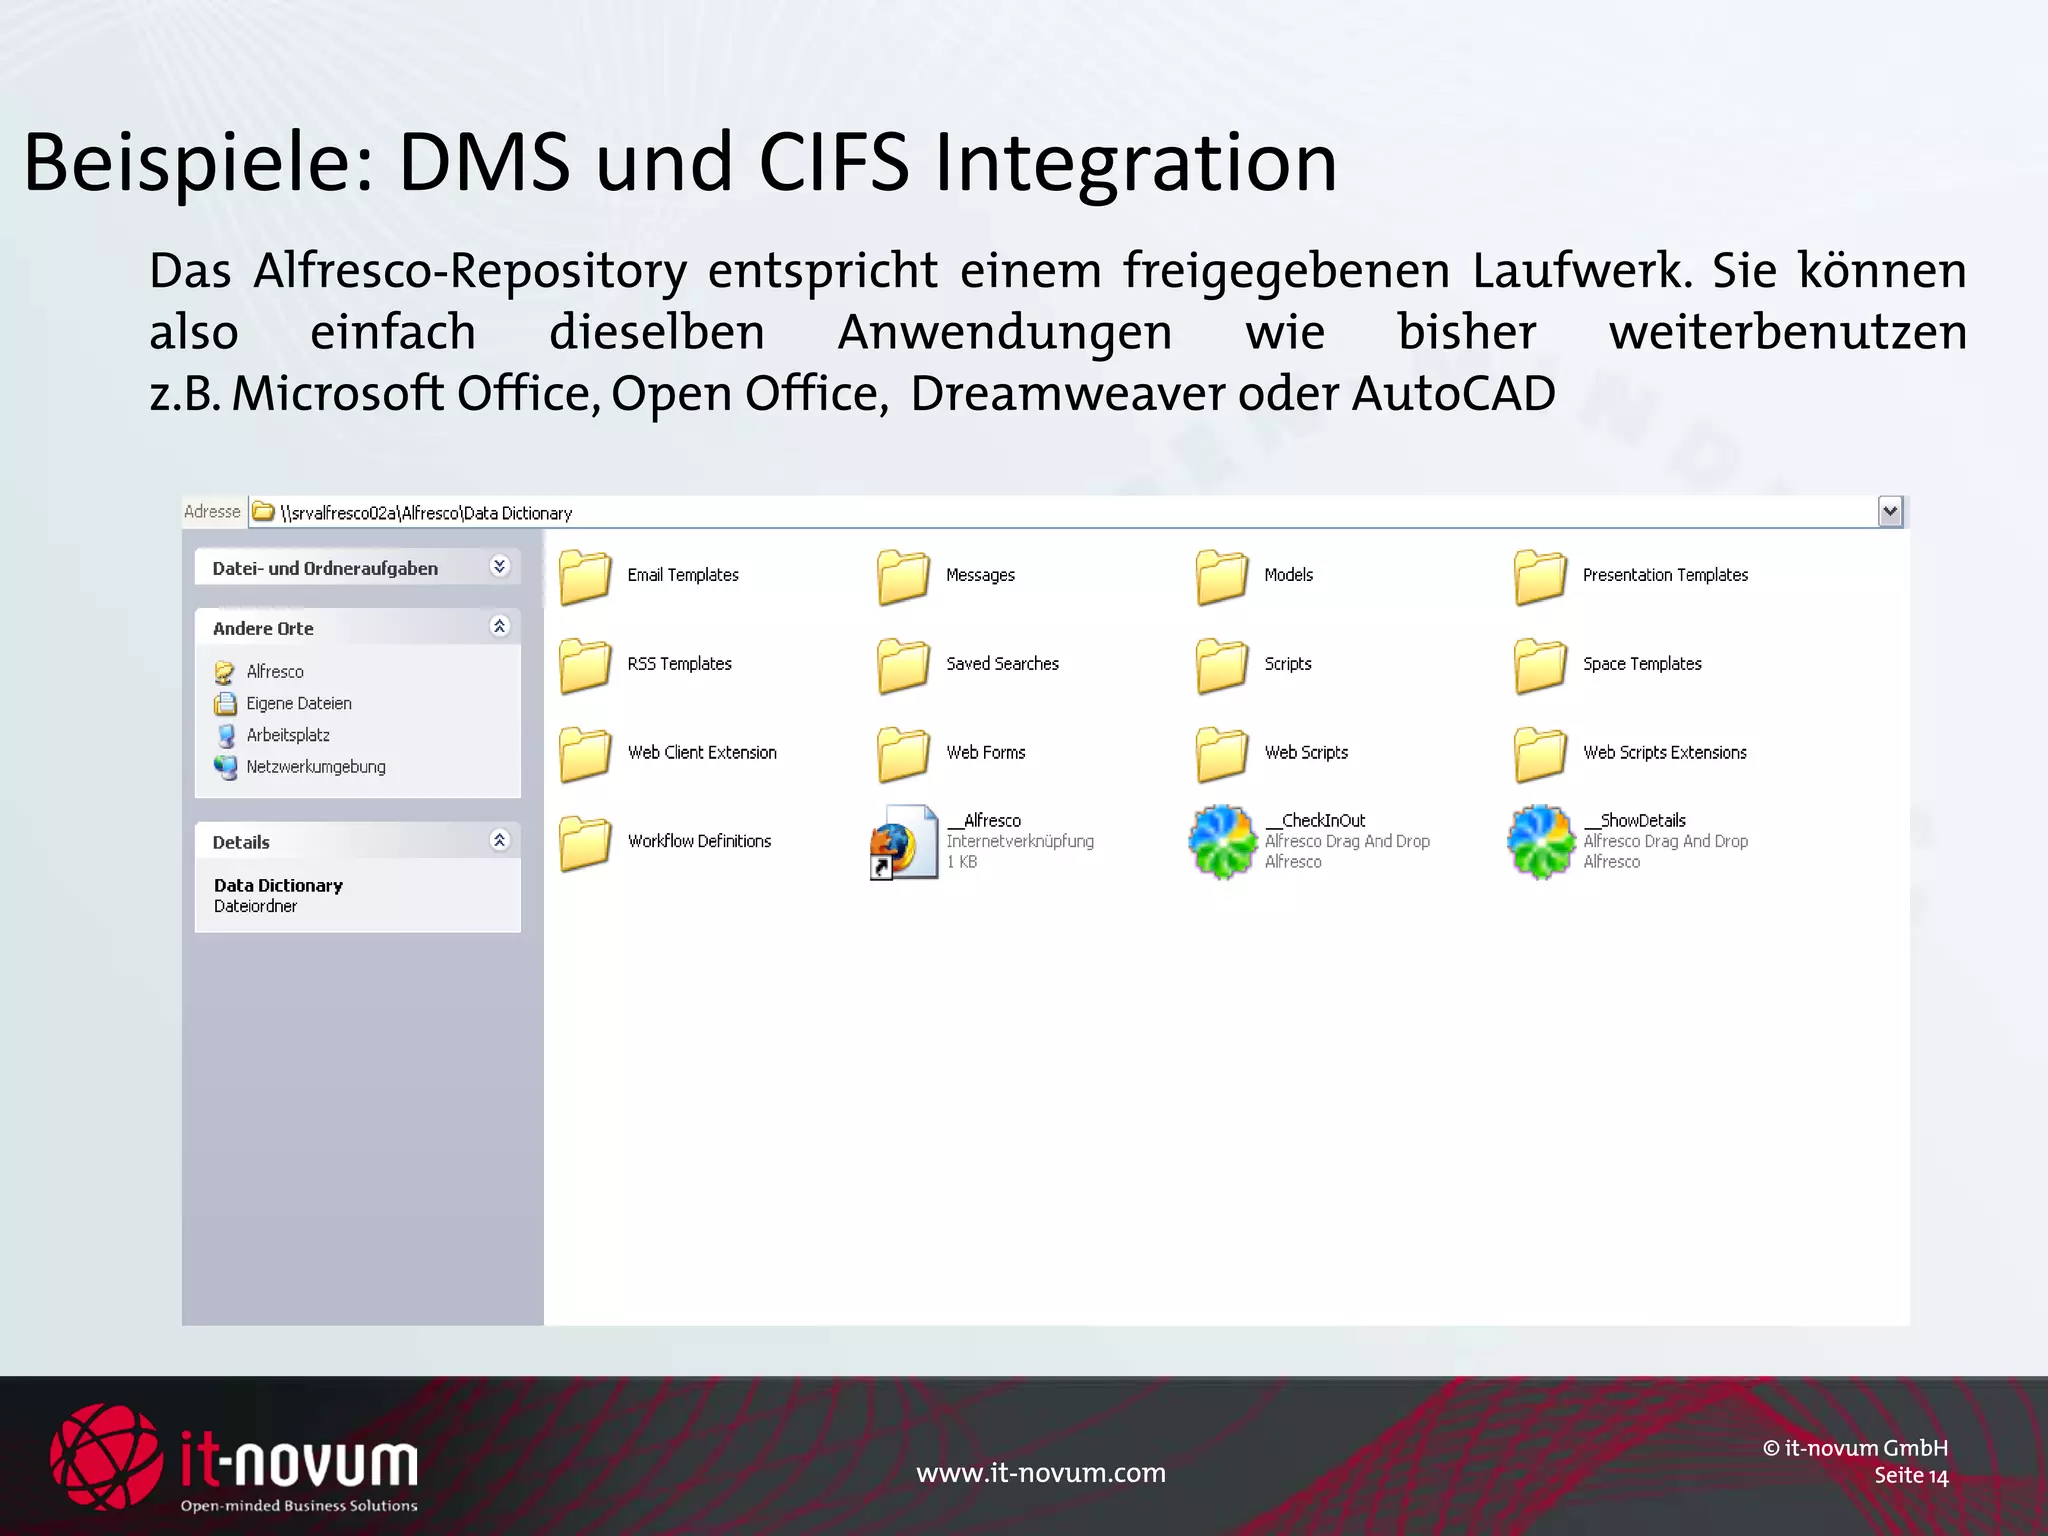Go to Eigene Dateien link
This screenshot has width=2048, height=1536.
point(299,704)
